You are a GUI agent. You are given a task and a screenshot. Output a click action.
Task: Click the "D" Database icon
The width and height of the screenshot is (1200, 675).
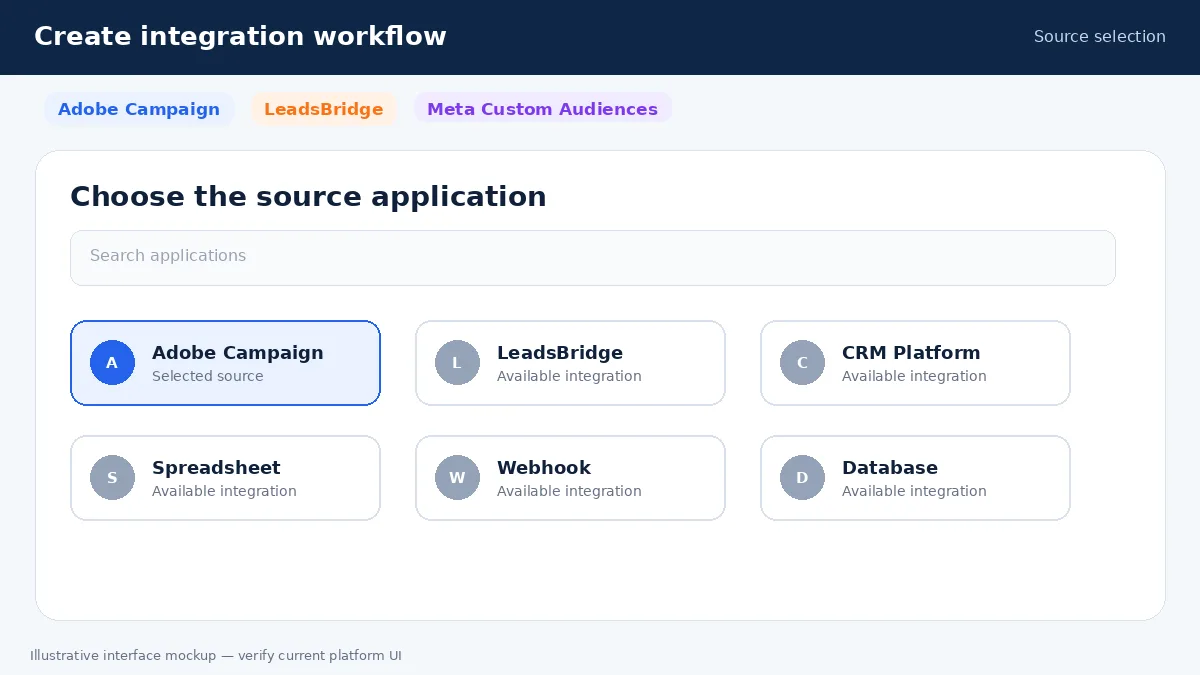[802, 478]
